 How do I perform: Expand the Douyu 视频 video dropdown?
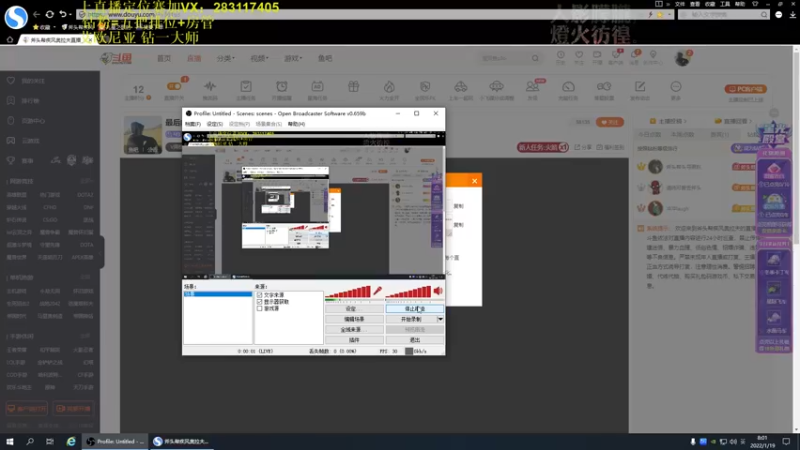(x=259, y=58)
